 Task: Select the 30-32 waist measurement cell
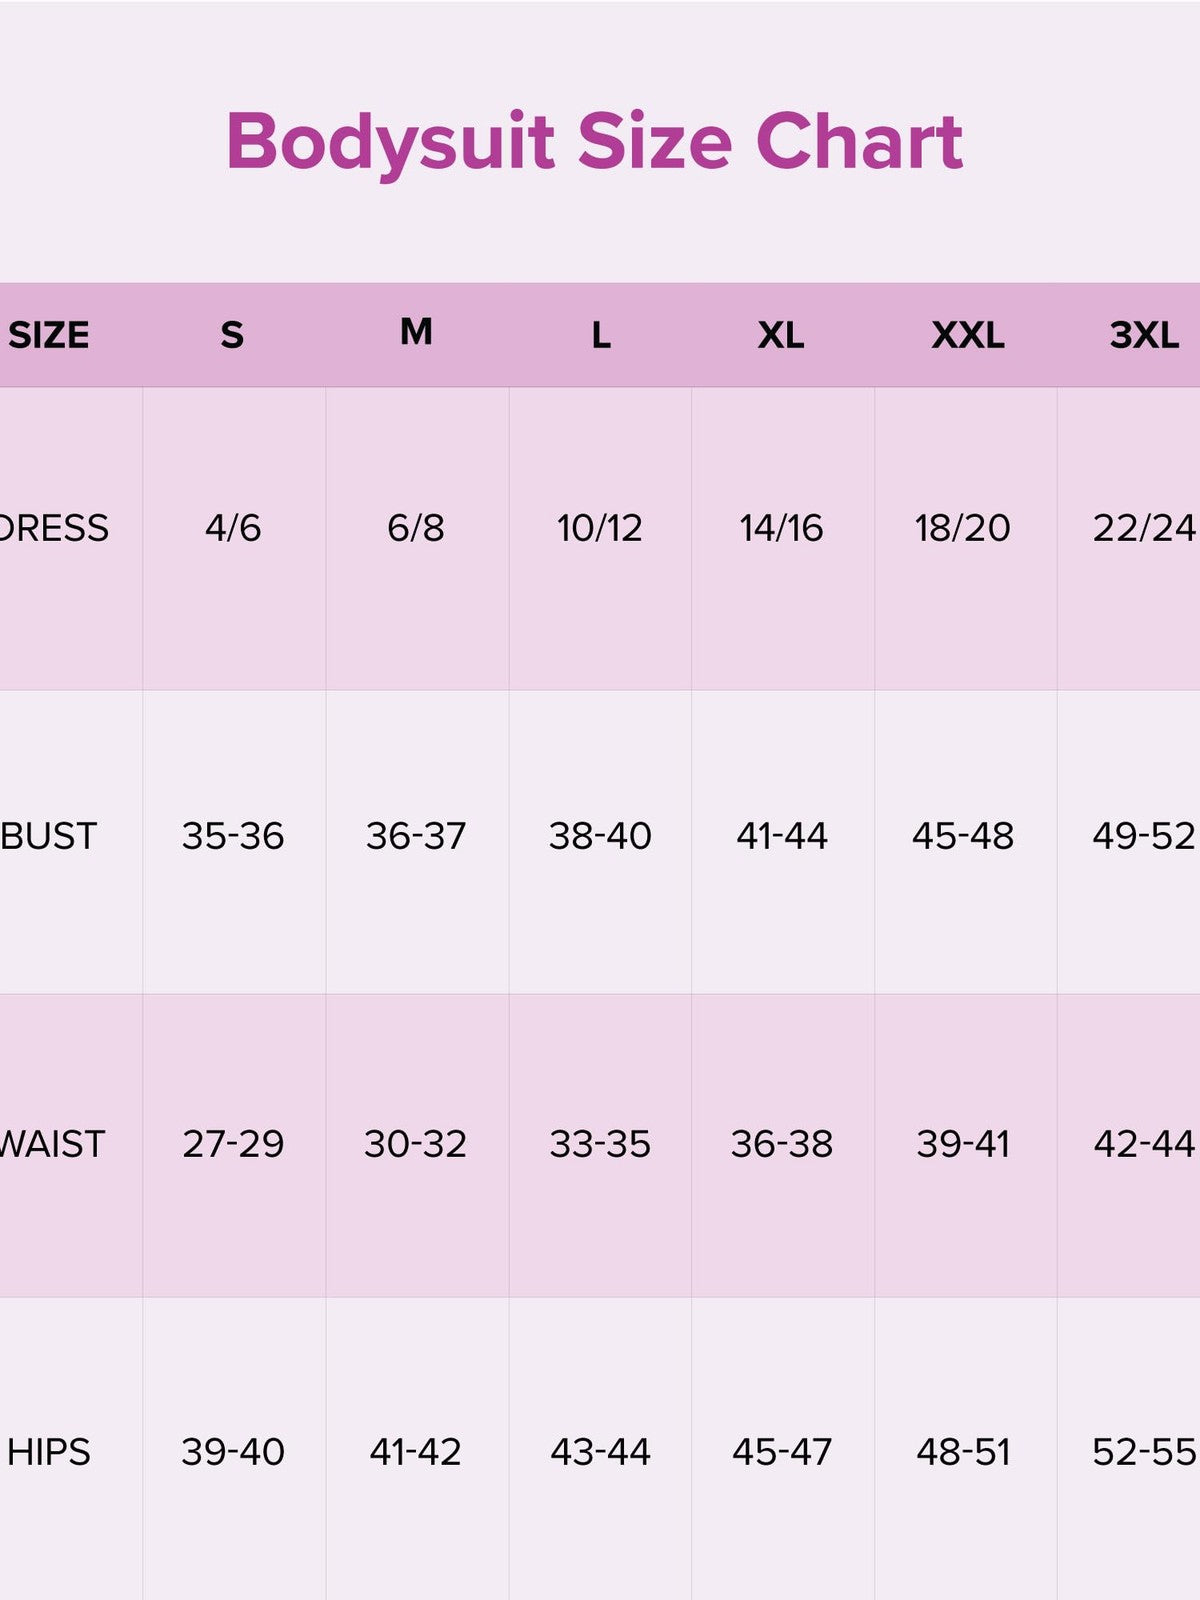pyautogui.click(x=416, y=1144)
